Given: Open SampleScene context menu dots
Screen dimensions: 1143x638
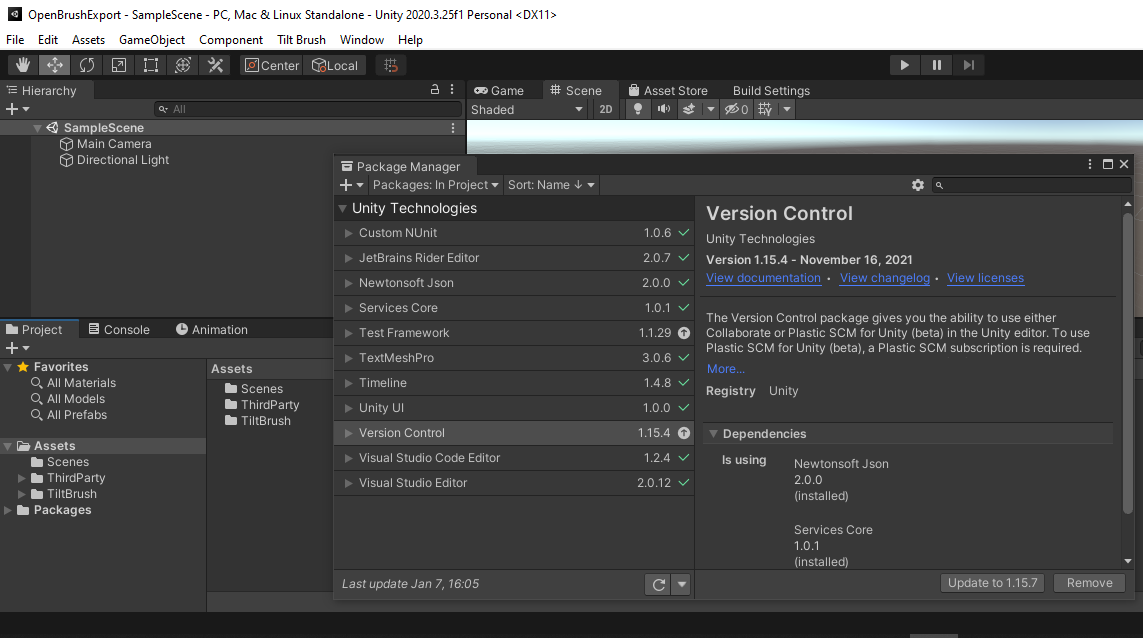Looking at the screenshot, I should pyautogui.click(x=453, y=128).
